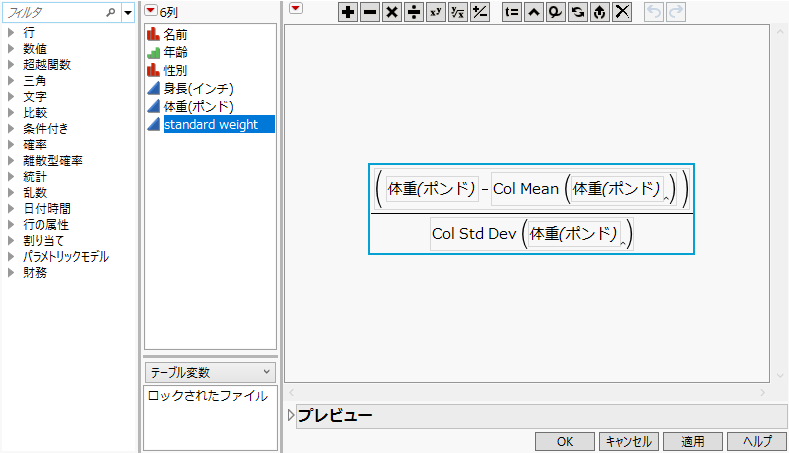
Task: Expand the 比較 function category
Action: pyautogui.click(x=11, y=113)
